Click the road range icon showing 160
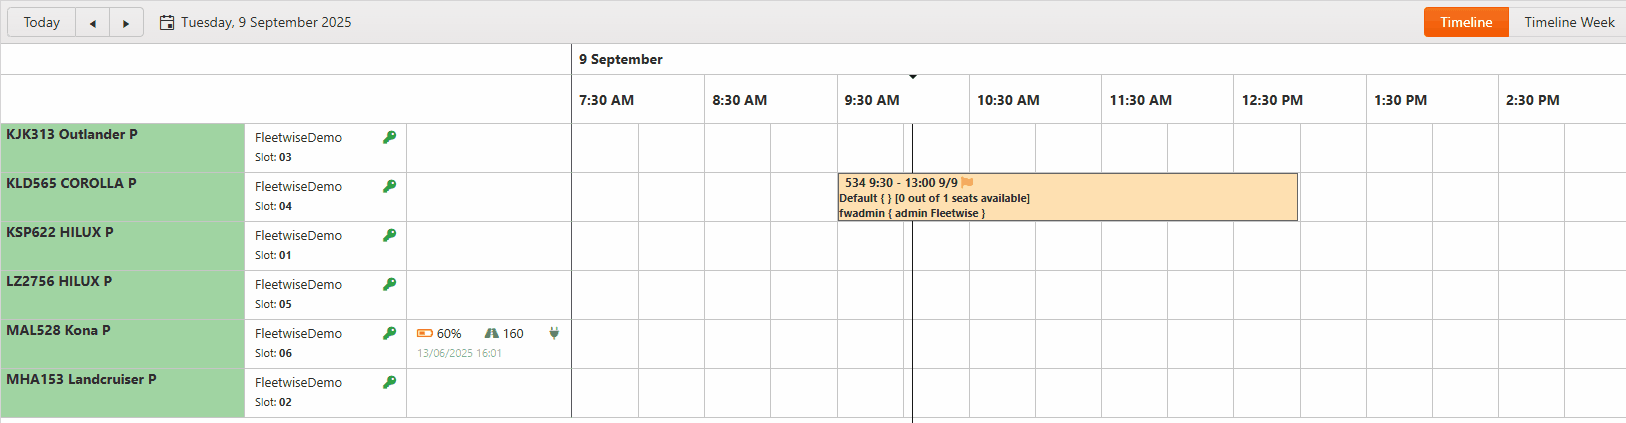This screenshot has width=1626, height=423. 491,334
